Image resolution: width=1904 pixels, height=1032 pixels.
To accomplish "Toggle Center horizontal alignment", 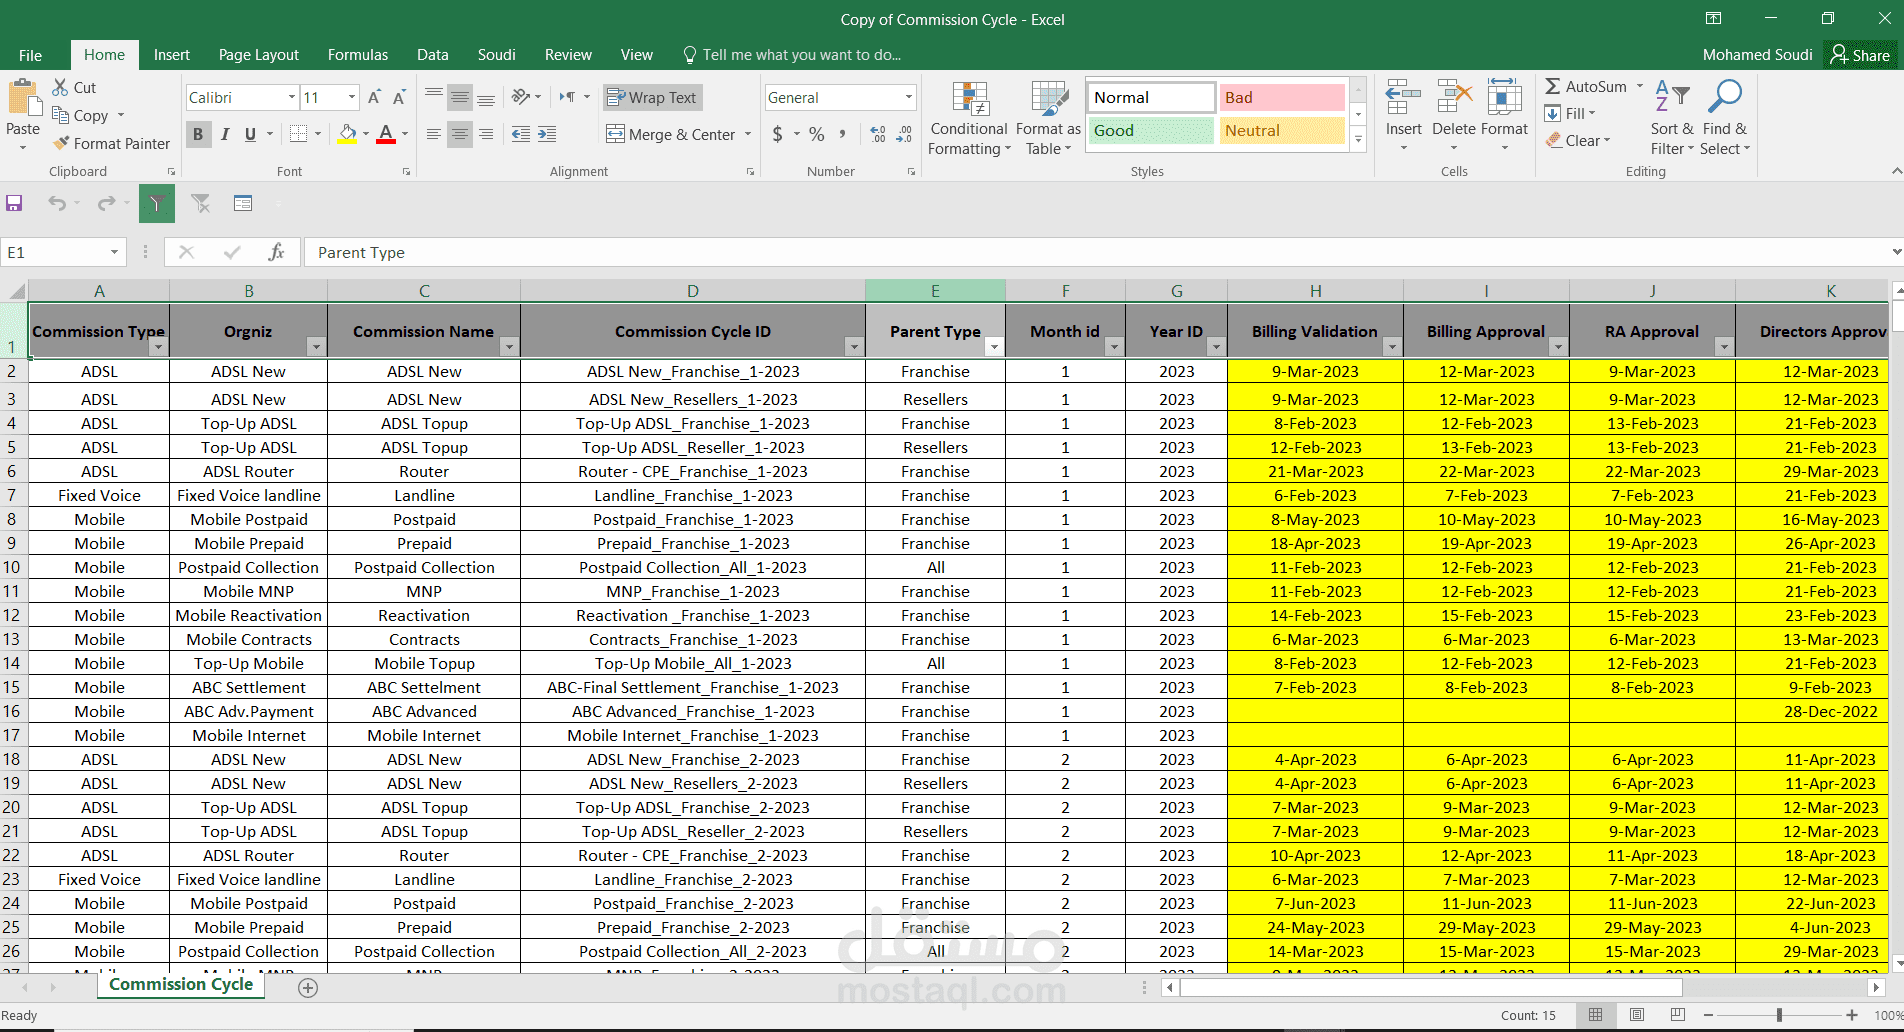I will click(x=460, y=134).
